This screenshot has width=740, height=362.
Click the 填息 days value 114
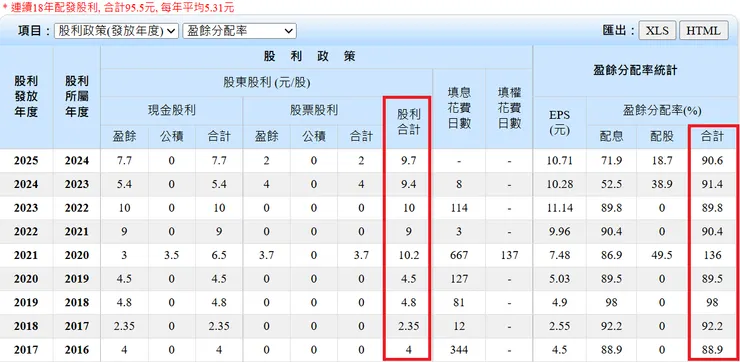459,208
